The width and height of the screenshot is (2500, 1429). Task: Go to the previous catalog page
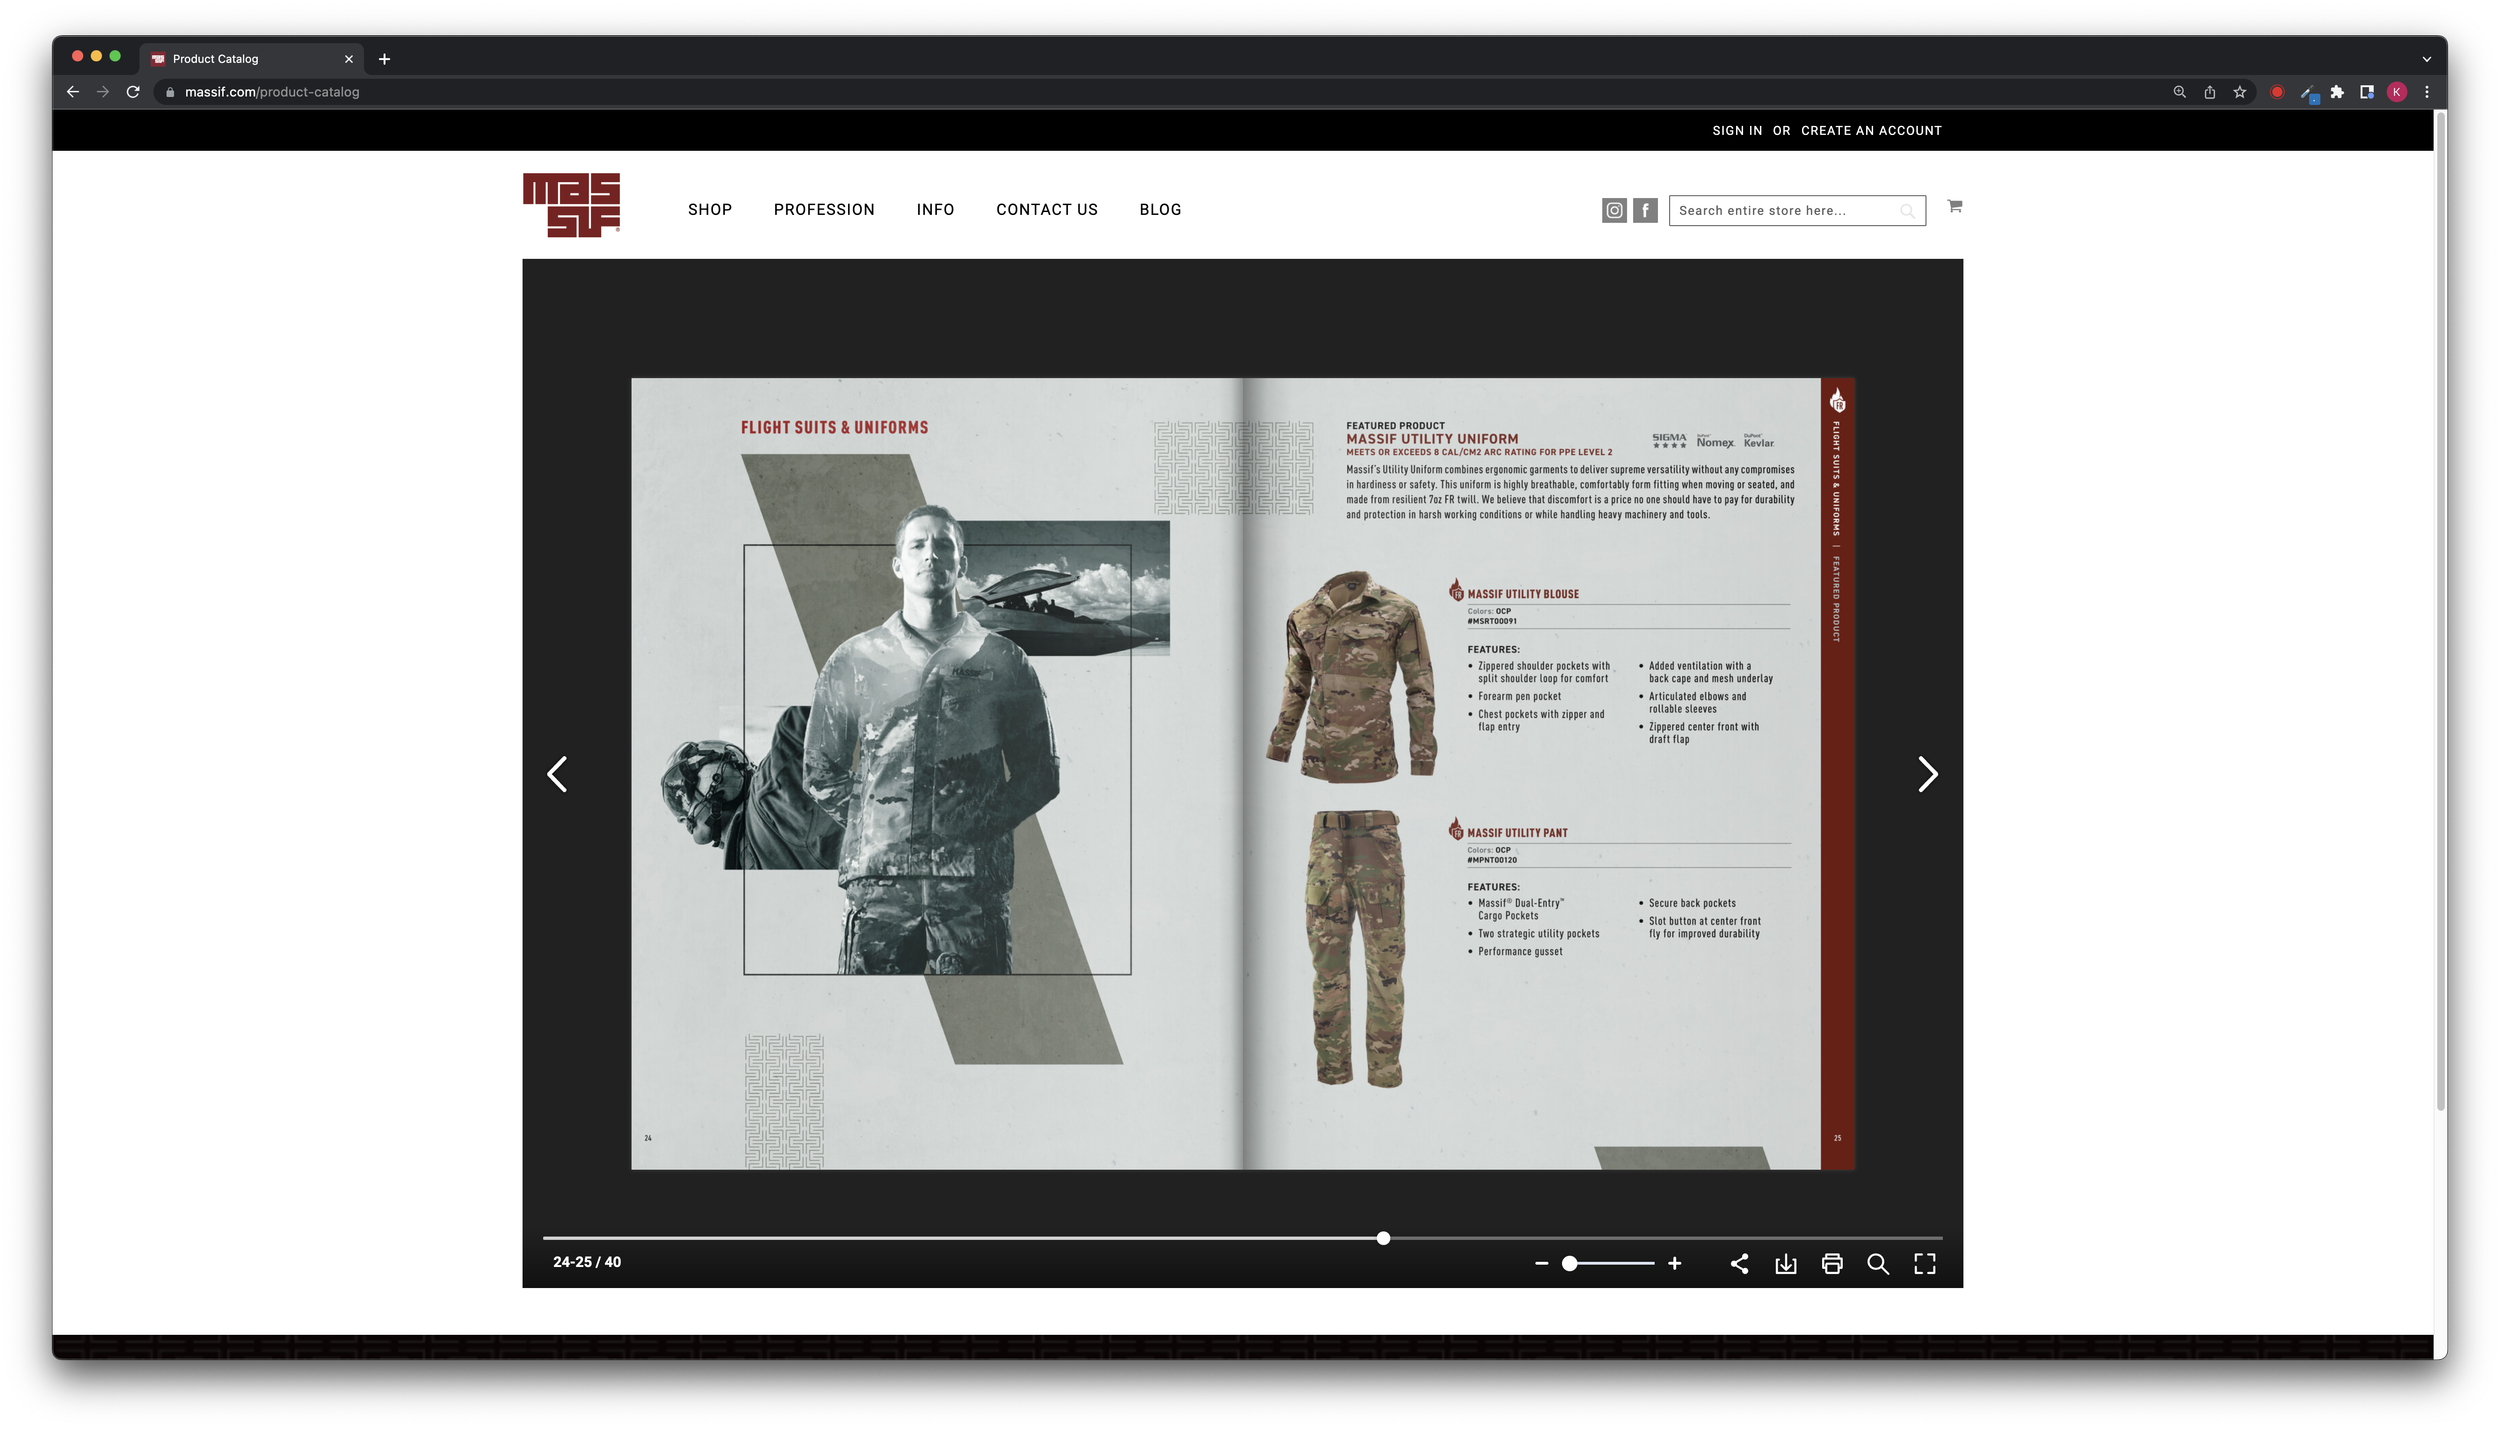tap(558, 774)
